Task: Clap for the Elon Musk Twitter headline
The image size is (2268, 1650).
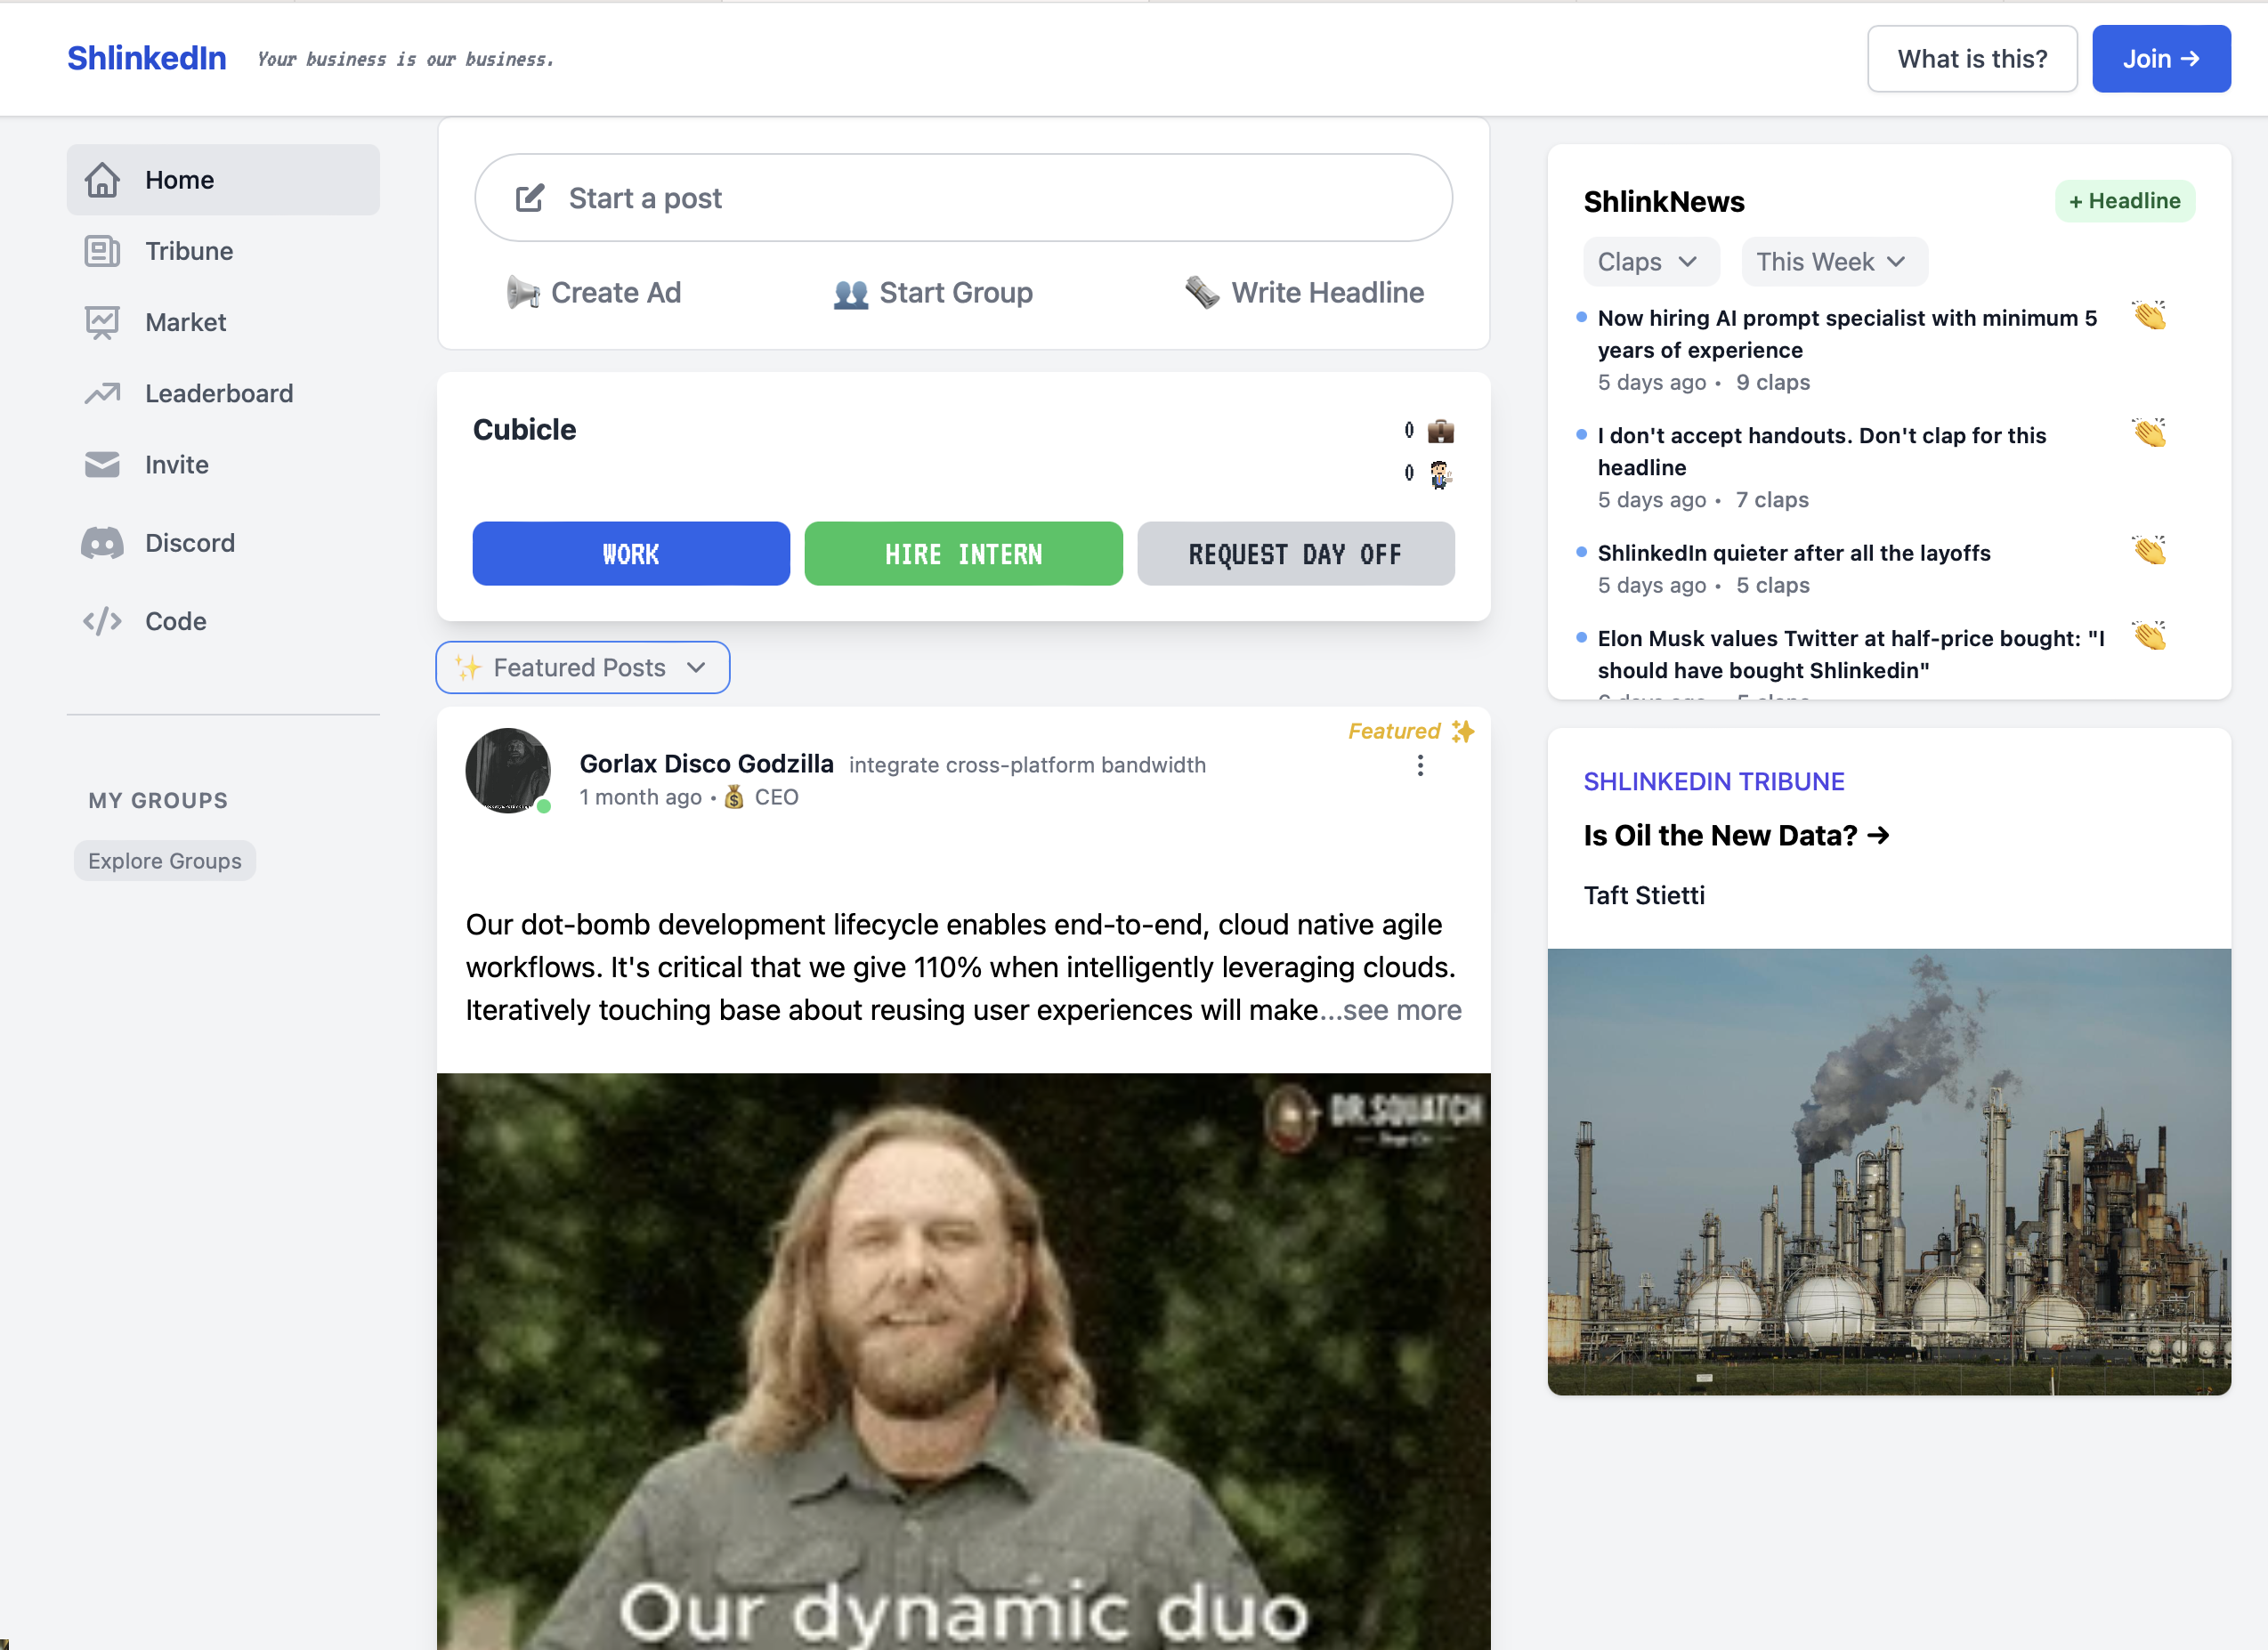Action: click(x=2148, y=636)
